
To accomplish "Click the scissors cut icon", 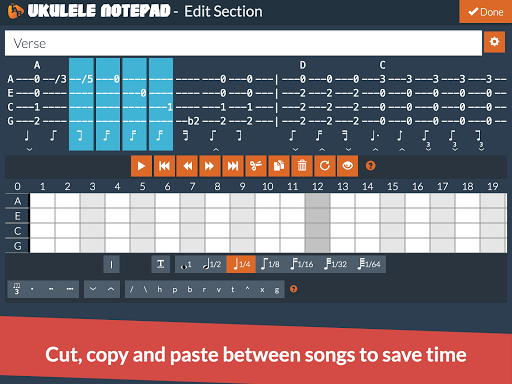I will (256, 166).
